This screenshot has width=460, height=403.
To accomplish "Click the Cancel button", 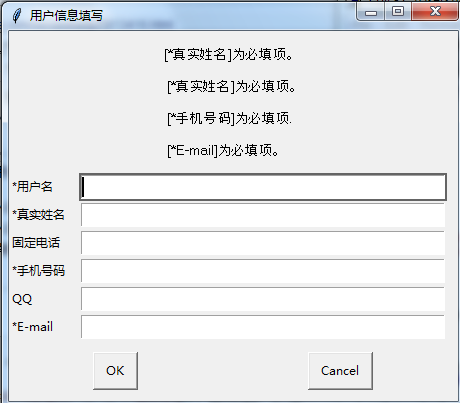I will click(x=340, y=371).
